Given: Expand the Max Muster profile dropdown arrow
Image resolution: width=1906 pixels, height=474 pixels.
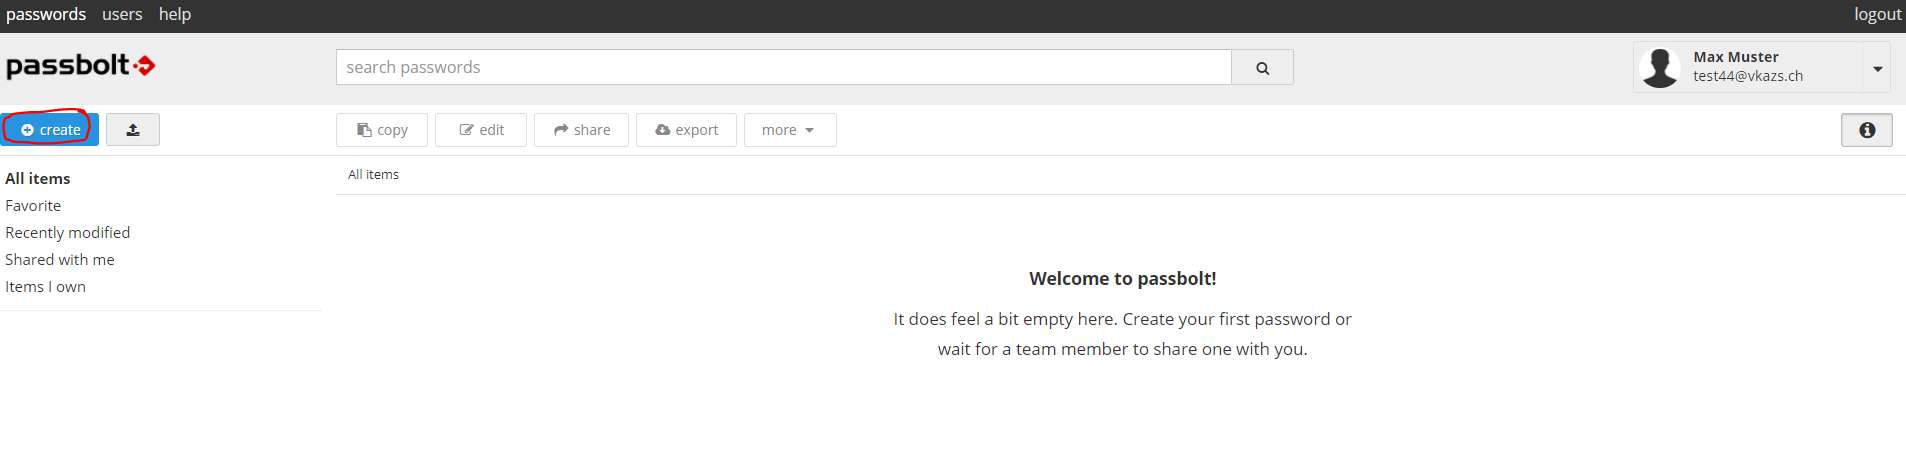Looking at the screenshot, I should tap(1877, 68).
